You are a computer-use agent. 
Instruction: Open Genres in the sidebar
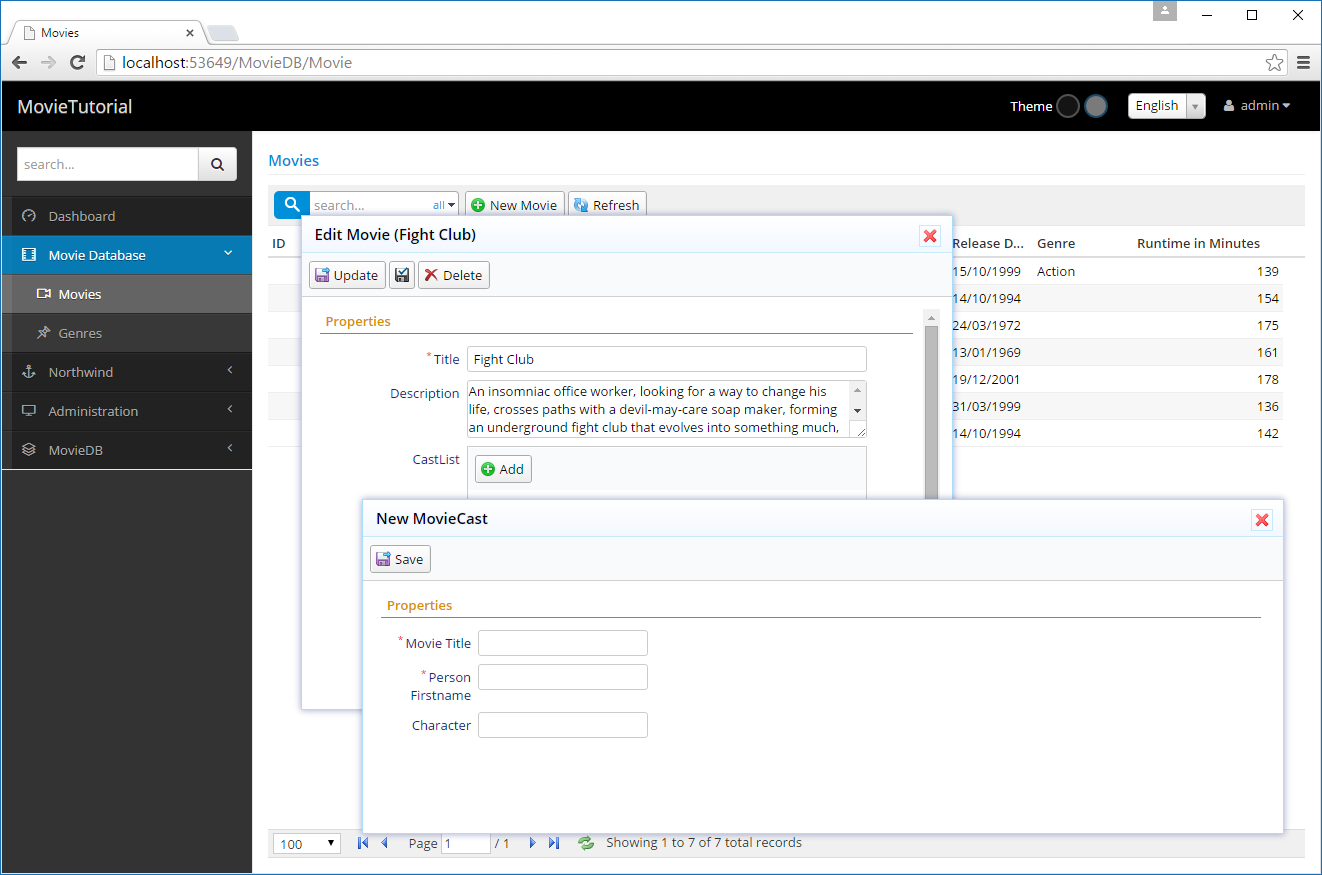tap(80, 333)
